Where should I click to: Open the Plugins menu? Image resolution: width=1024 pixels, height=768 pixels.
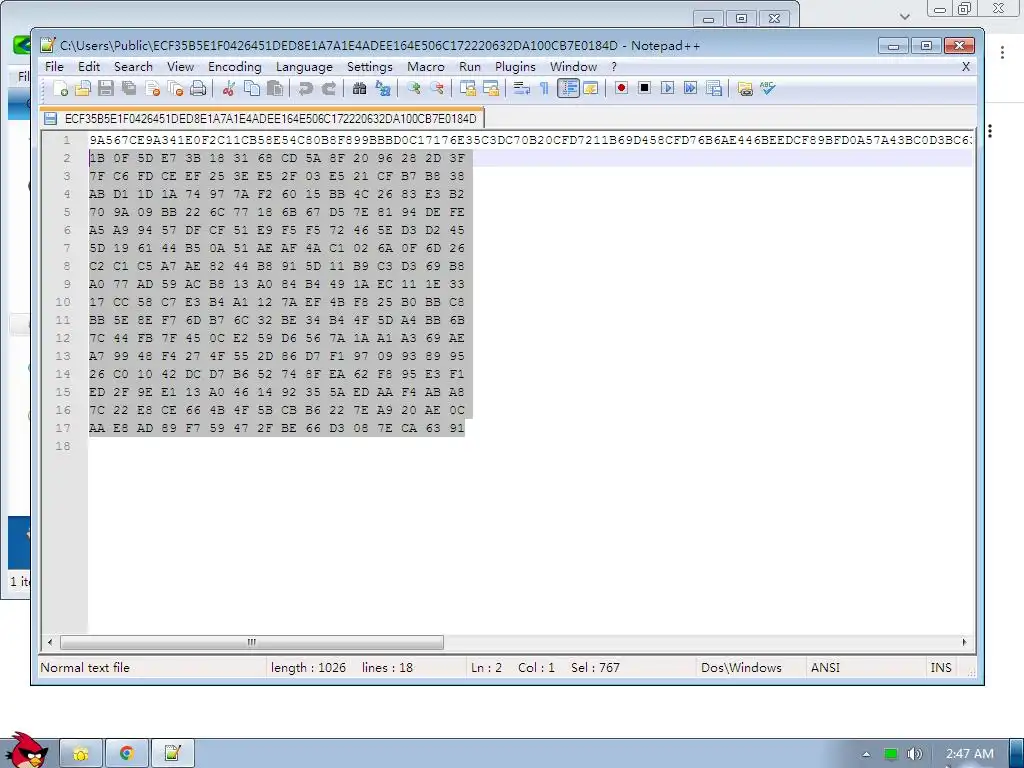515,67
